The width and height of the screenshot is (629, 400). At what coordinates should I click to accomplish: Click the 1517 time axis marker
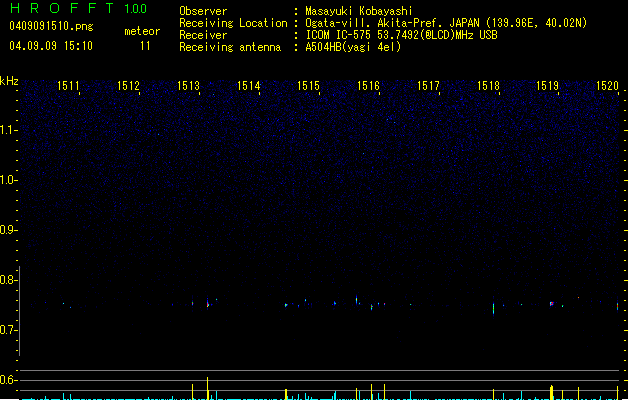(428, 86)
